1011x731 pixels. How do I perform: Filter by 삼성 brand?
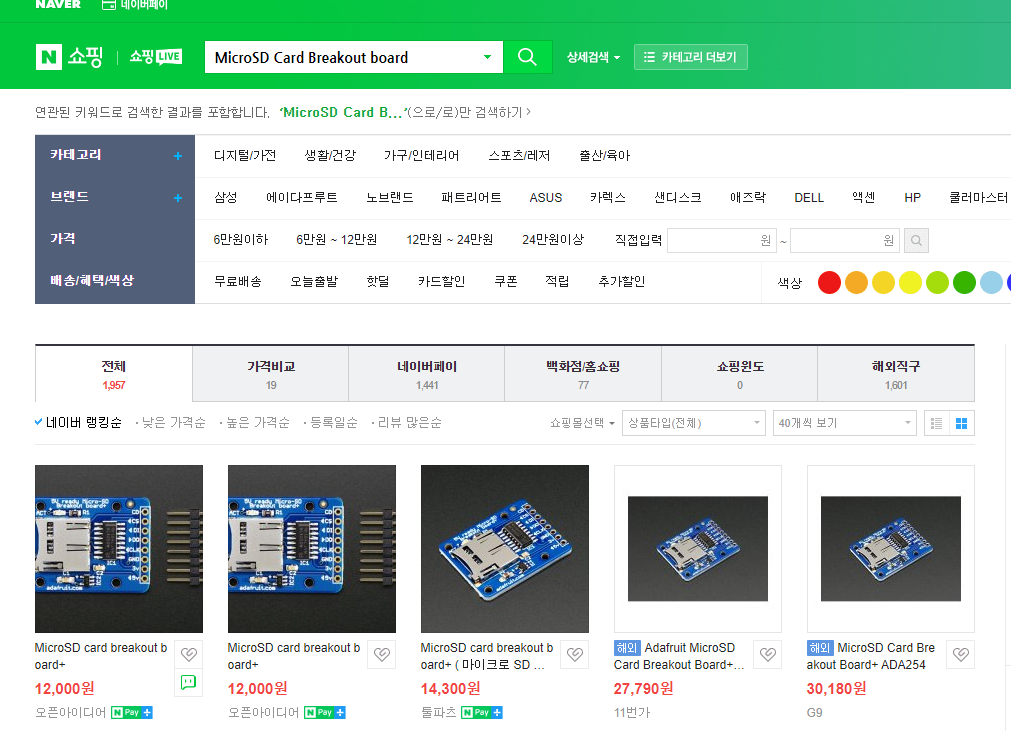click(x=226, y=197)
